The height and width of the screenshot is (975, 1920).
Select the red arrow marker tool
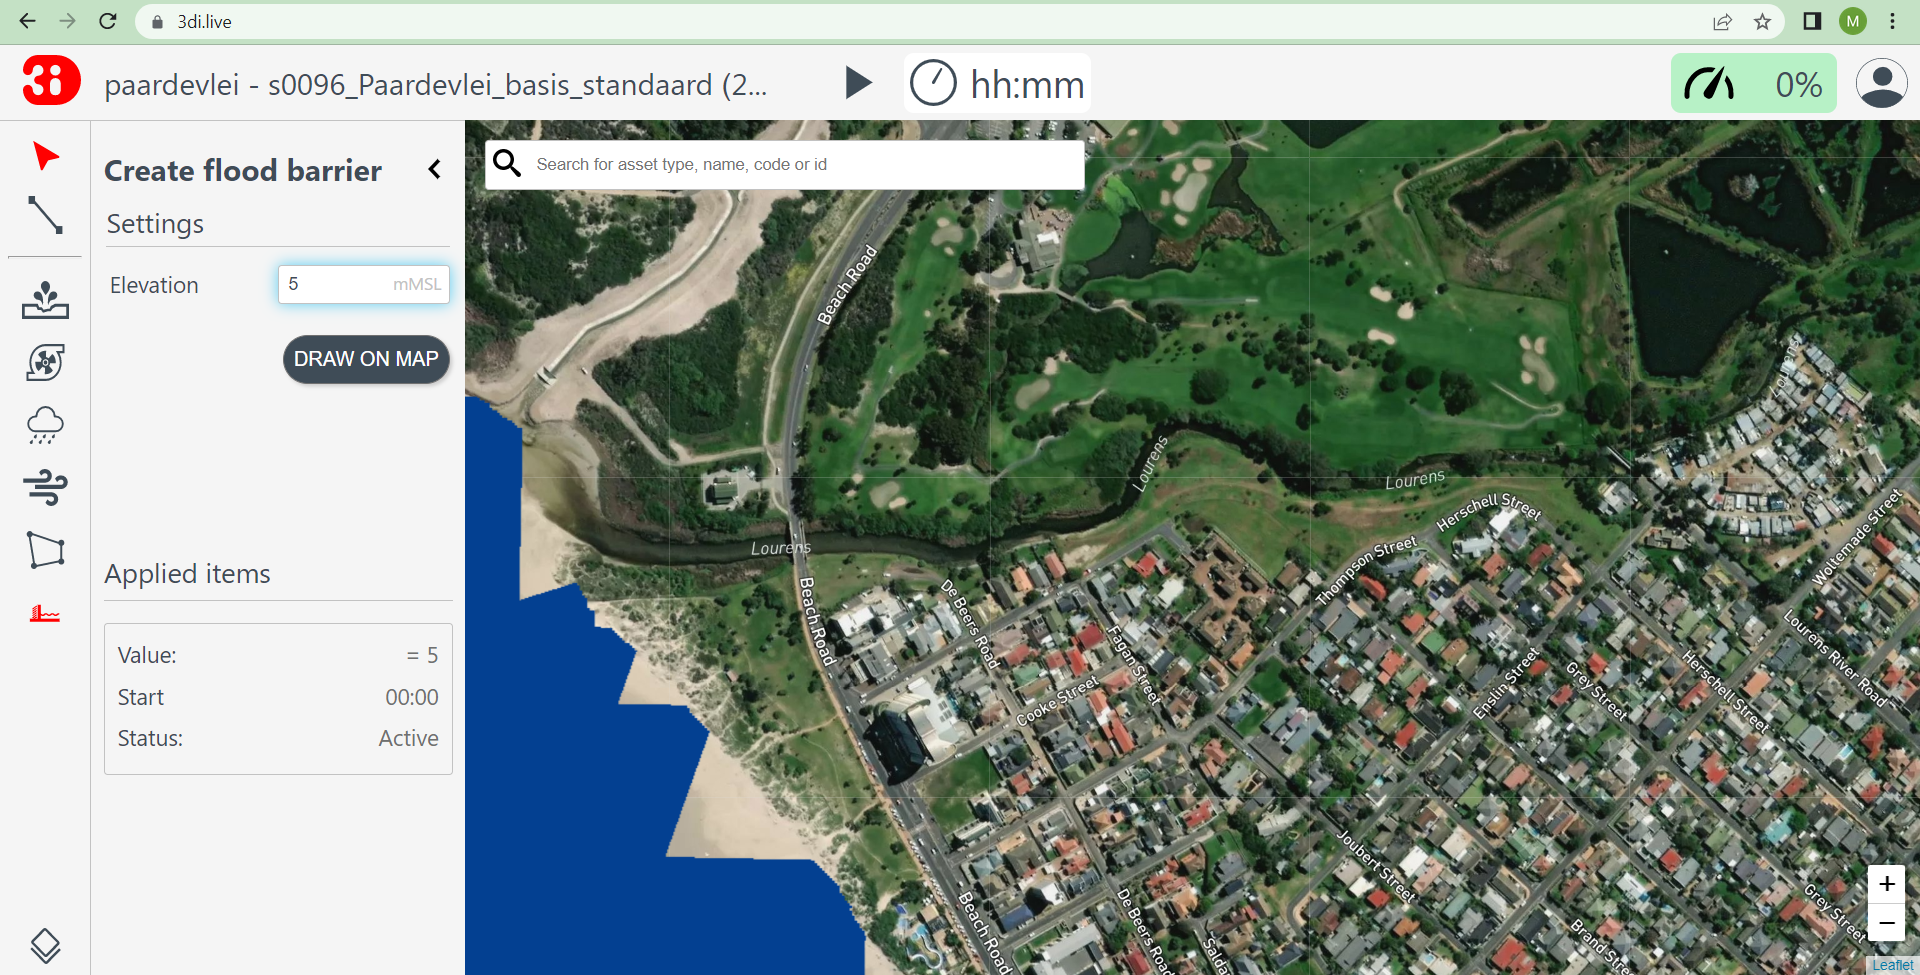[x=44, y=156]
